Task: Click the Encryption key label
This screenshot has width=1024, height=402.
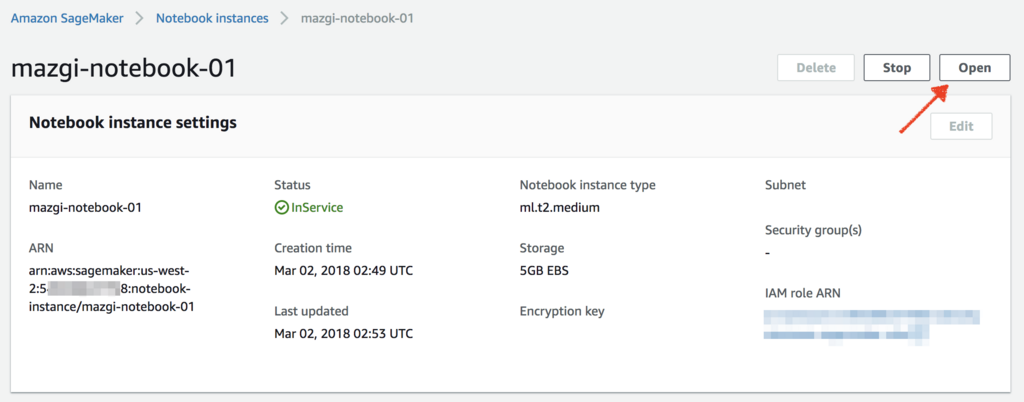Action: coord(562,311)
